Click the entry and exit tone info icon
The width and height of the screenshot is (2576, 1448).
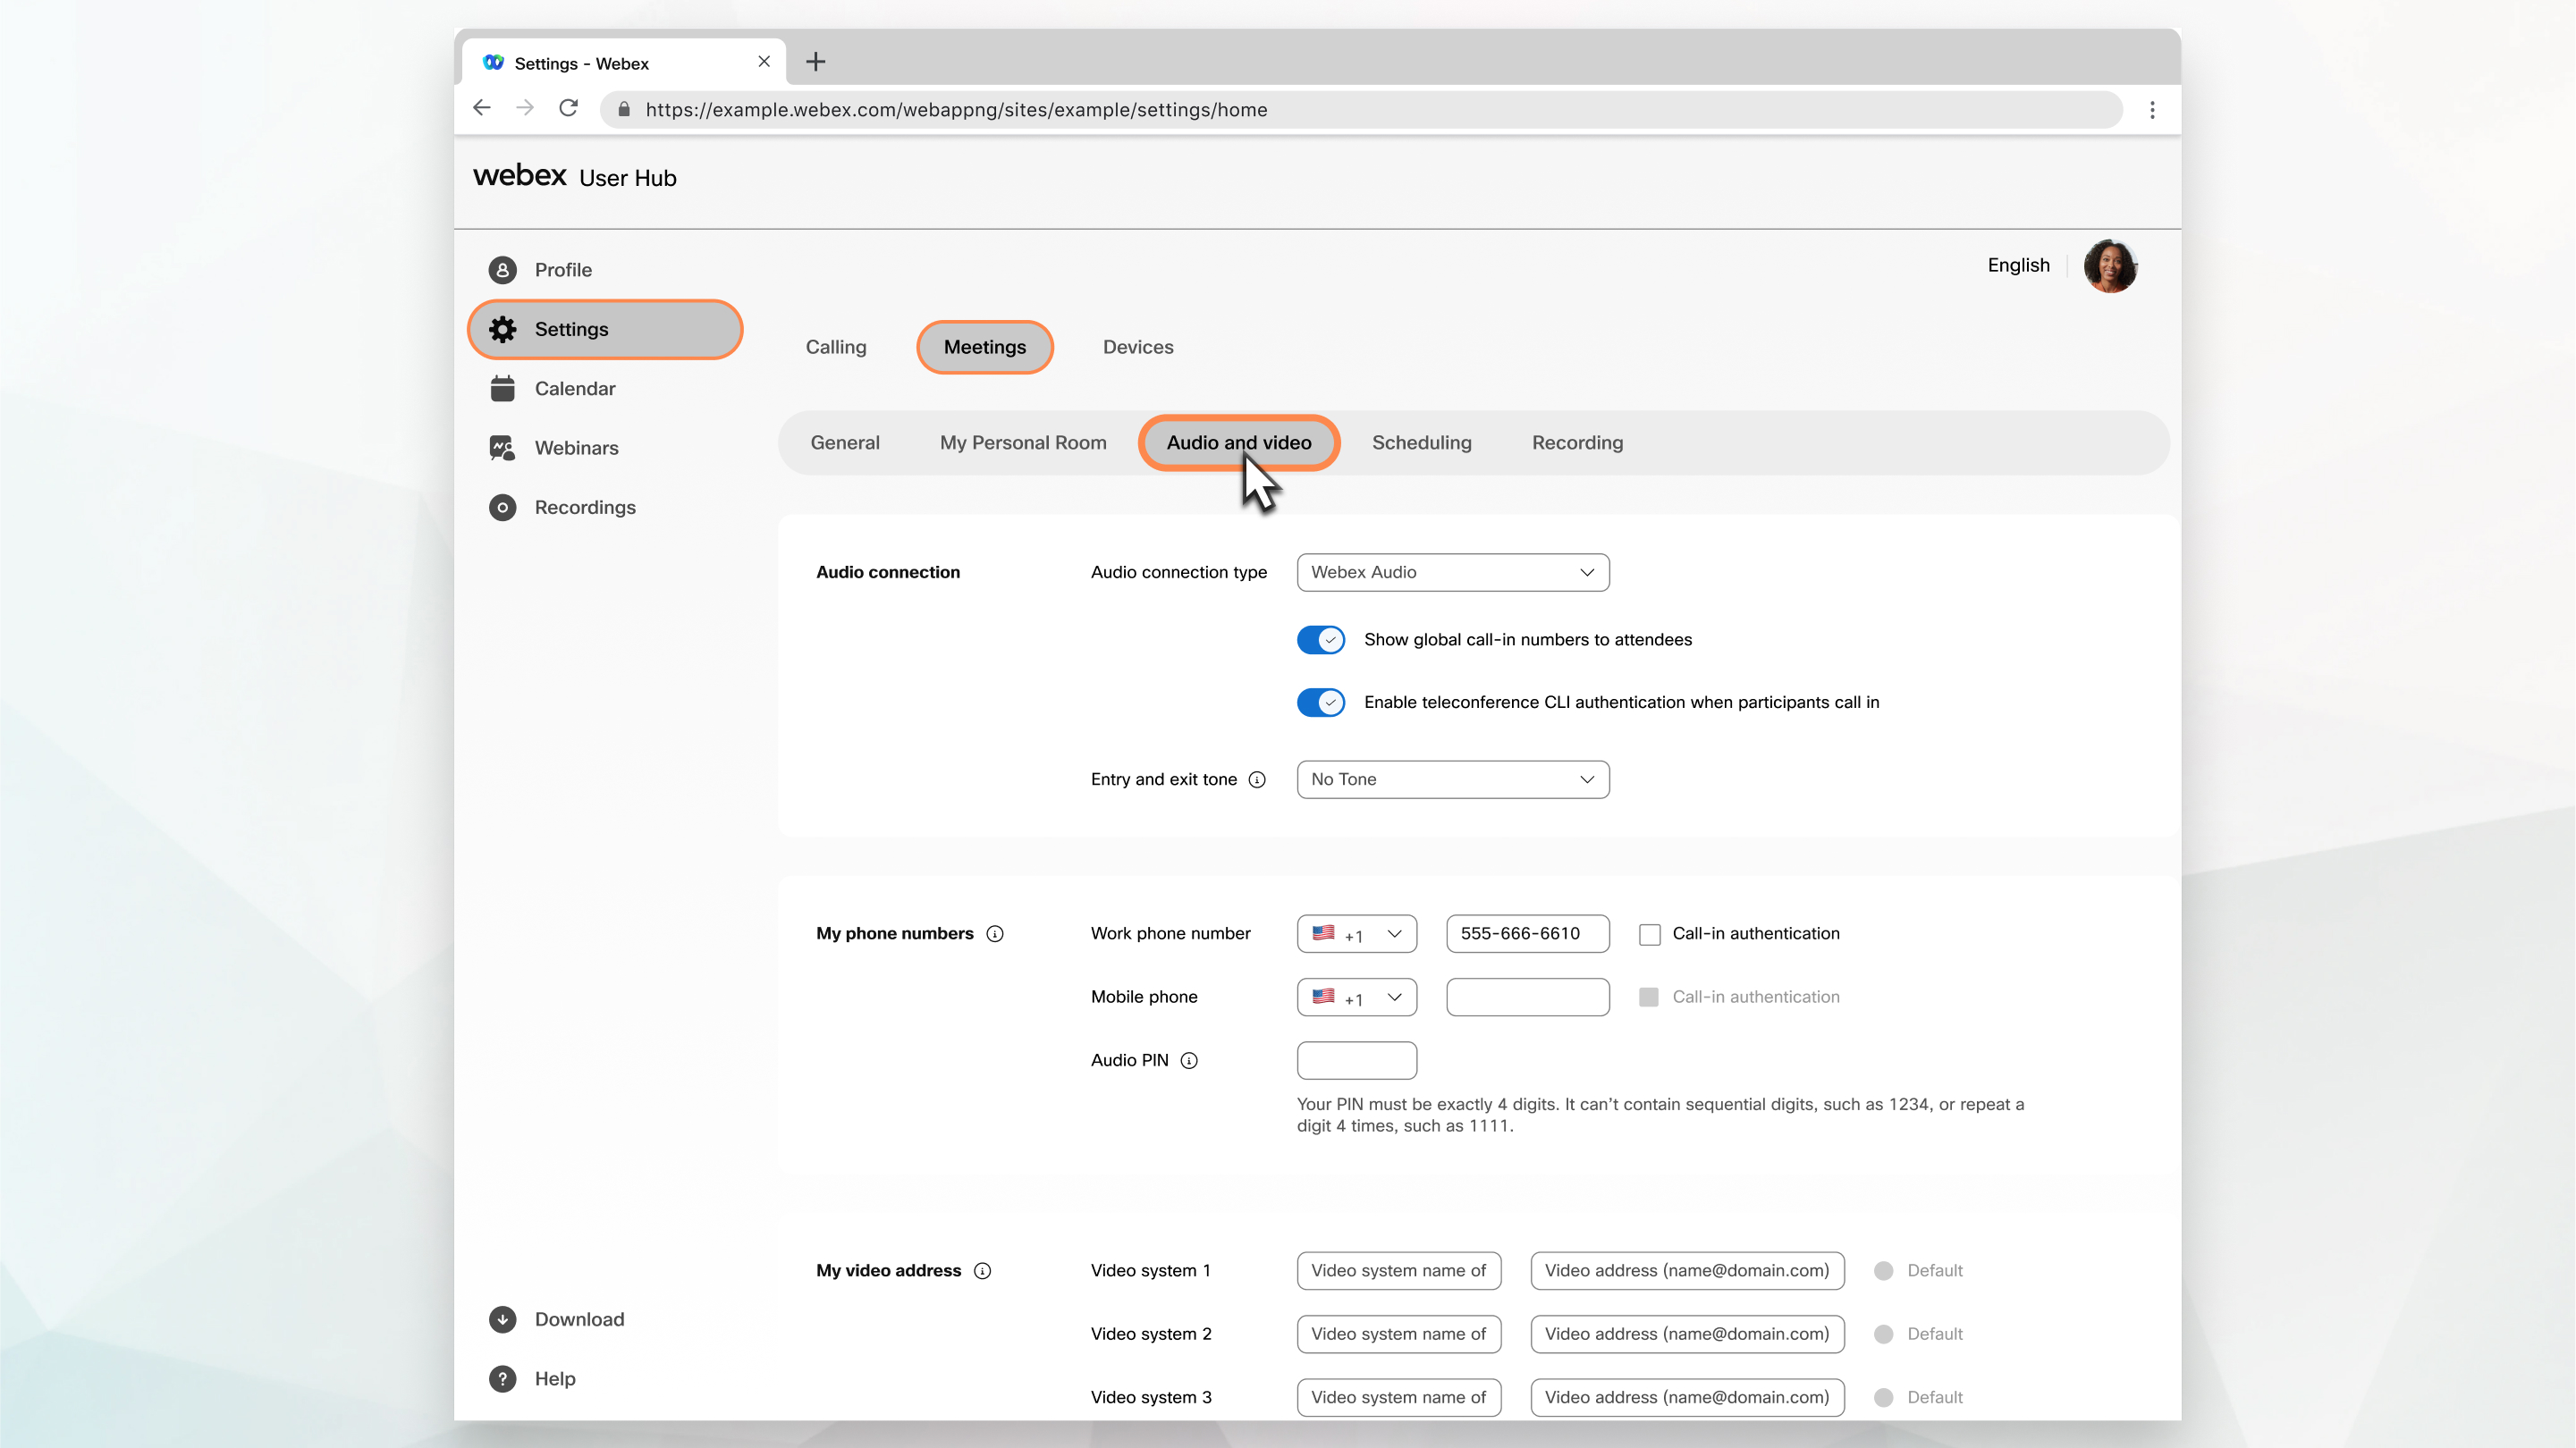click(1258, 779)
